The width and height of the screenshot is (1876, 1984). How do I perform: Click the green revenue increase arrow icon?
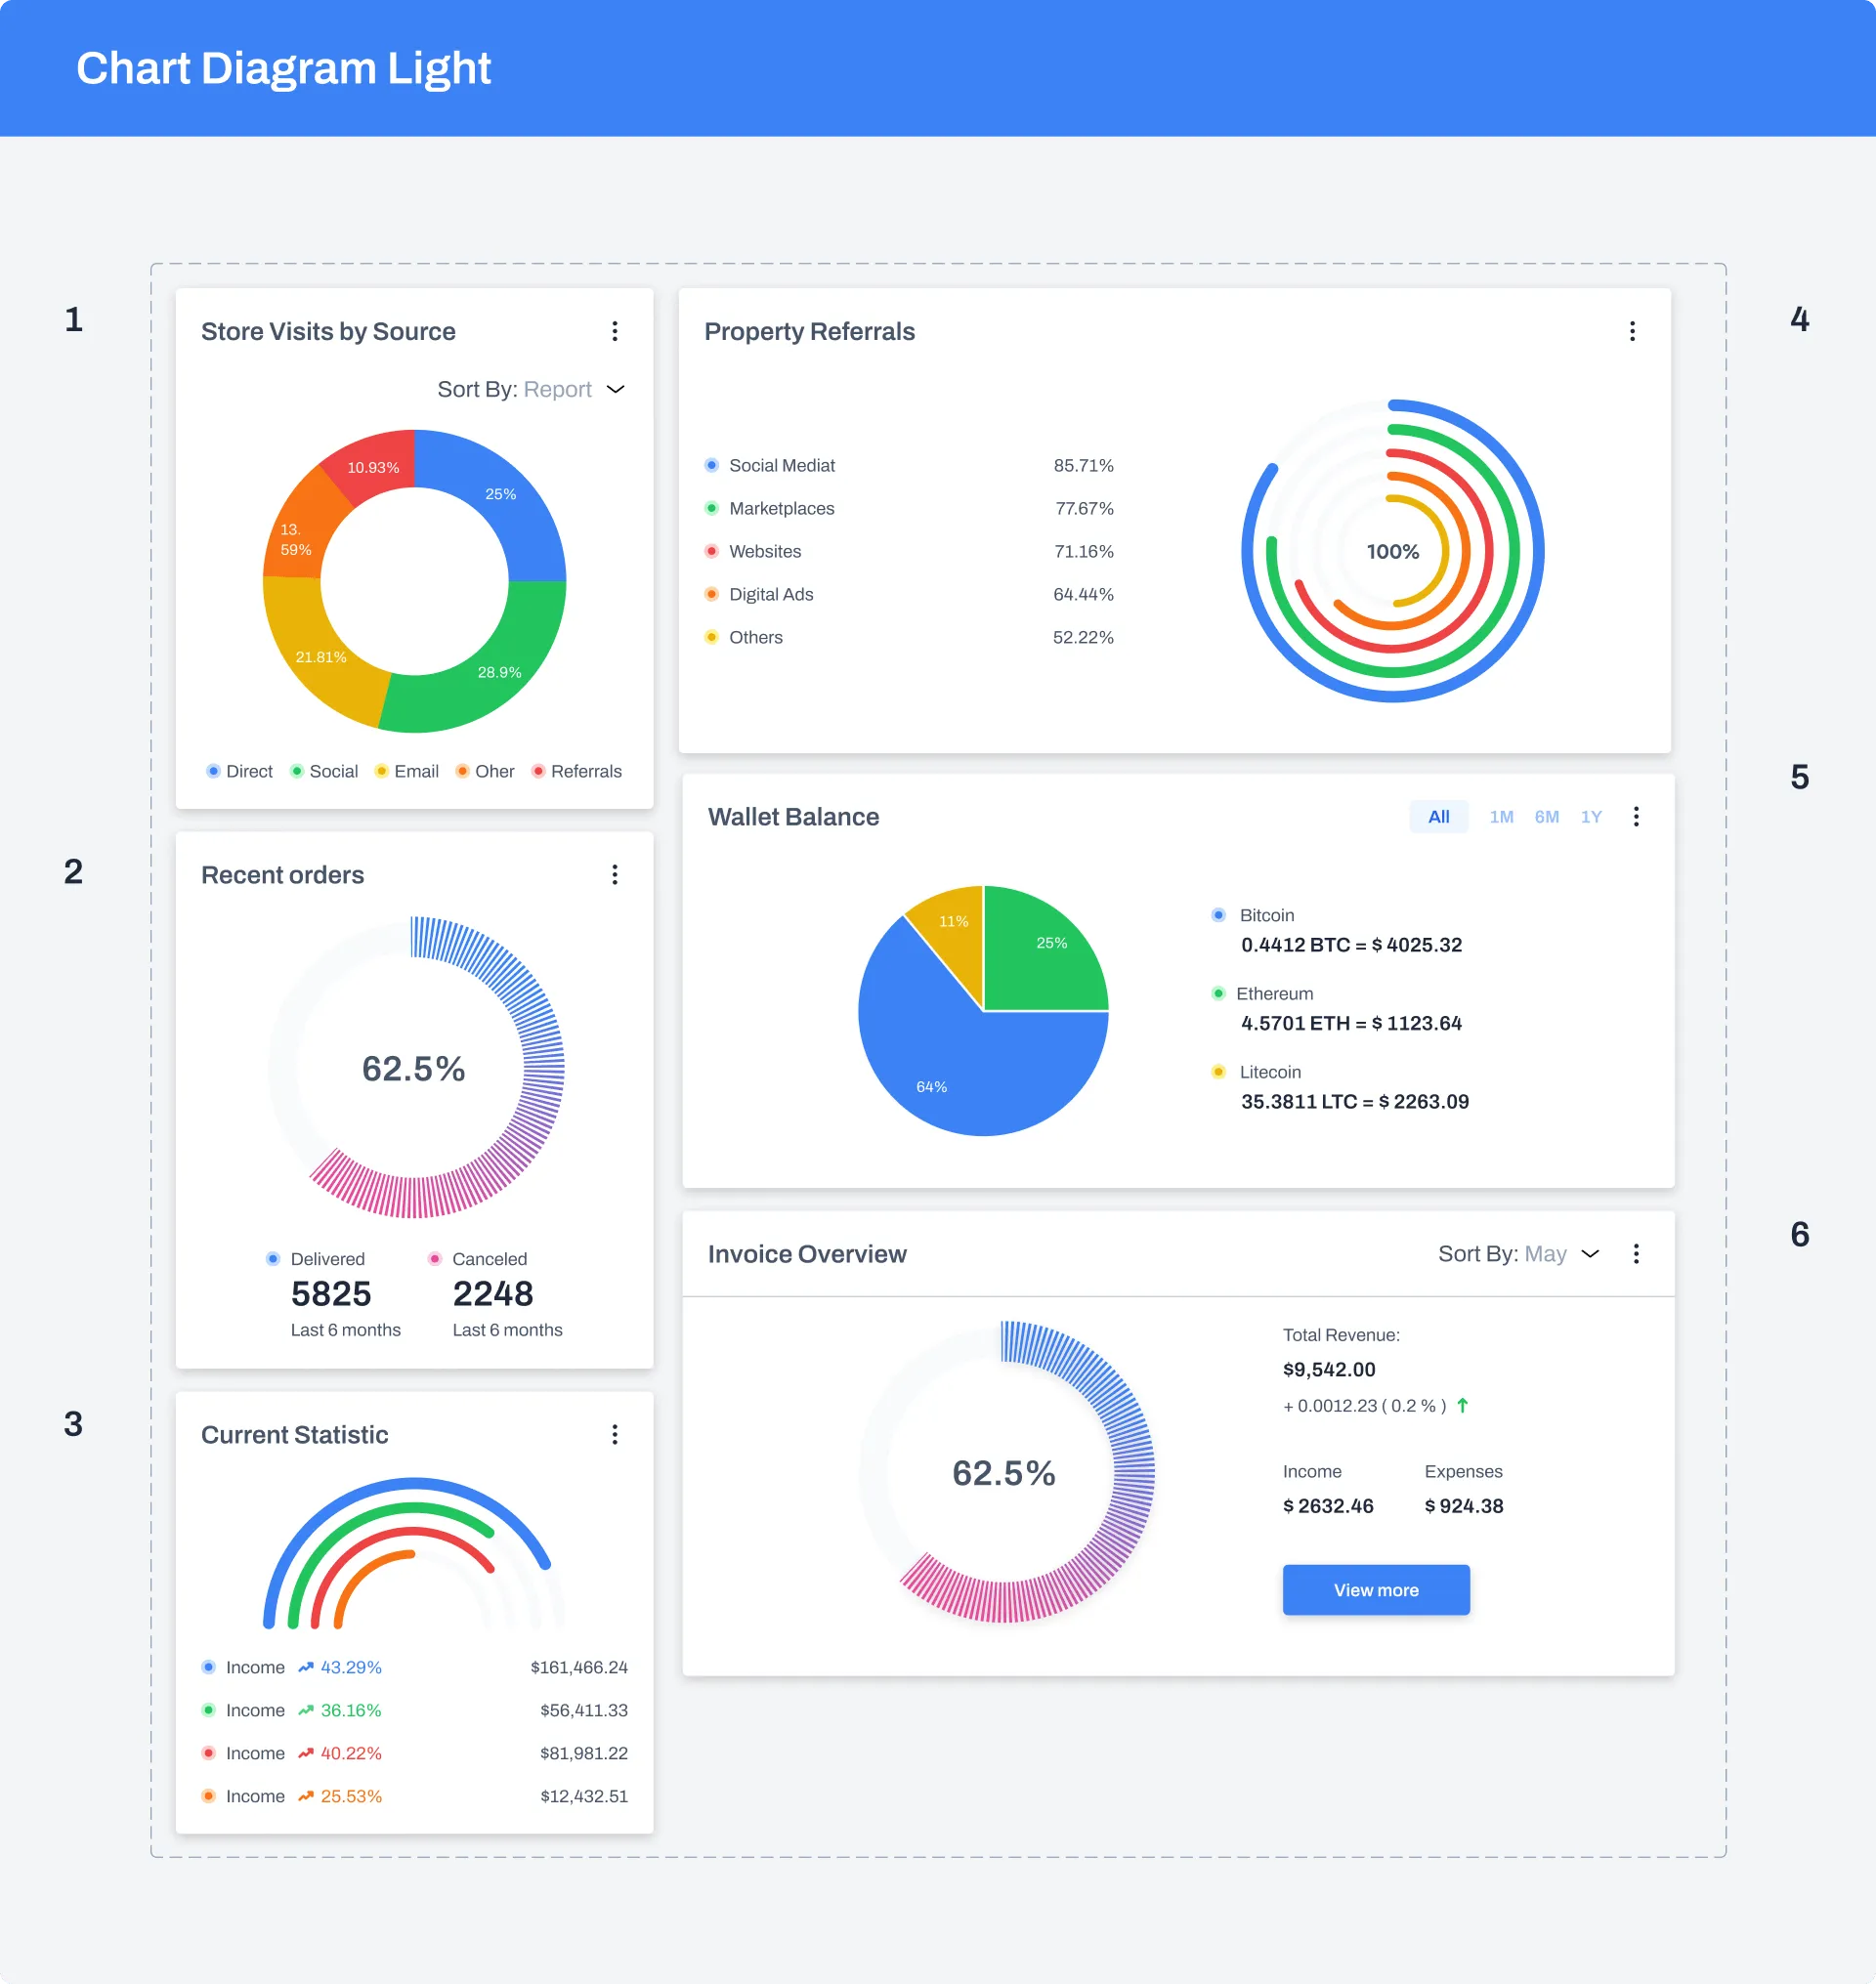[x=1462, y=1405]
